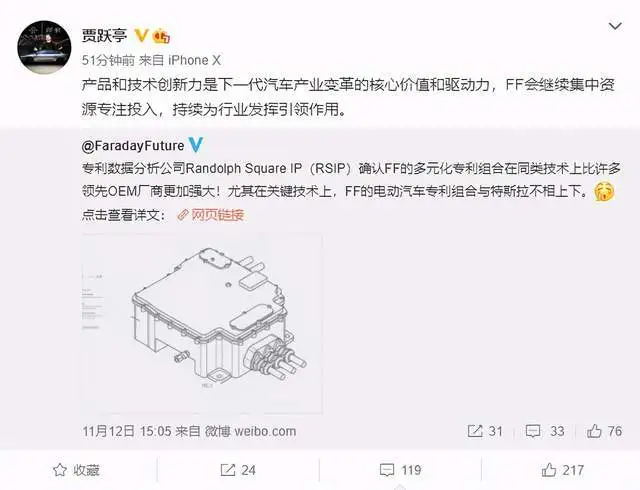Click the gold V verification badge

[x=141, y=36]
